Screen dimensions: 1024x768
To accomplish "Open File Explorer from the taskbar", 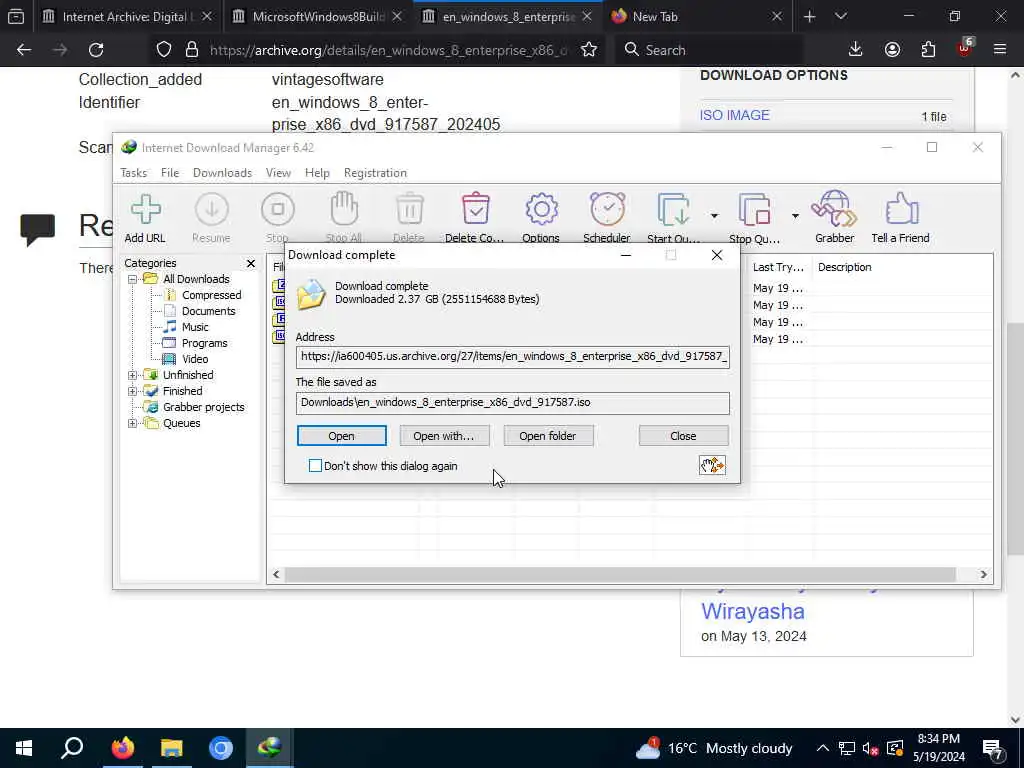I will pos(172,748).
